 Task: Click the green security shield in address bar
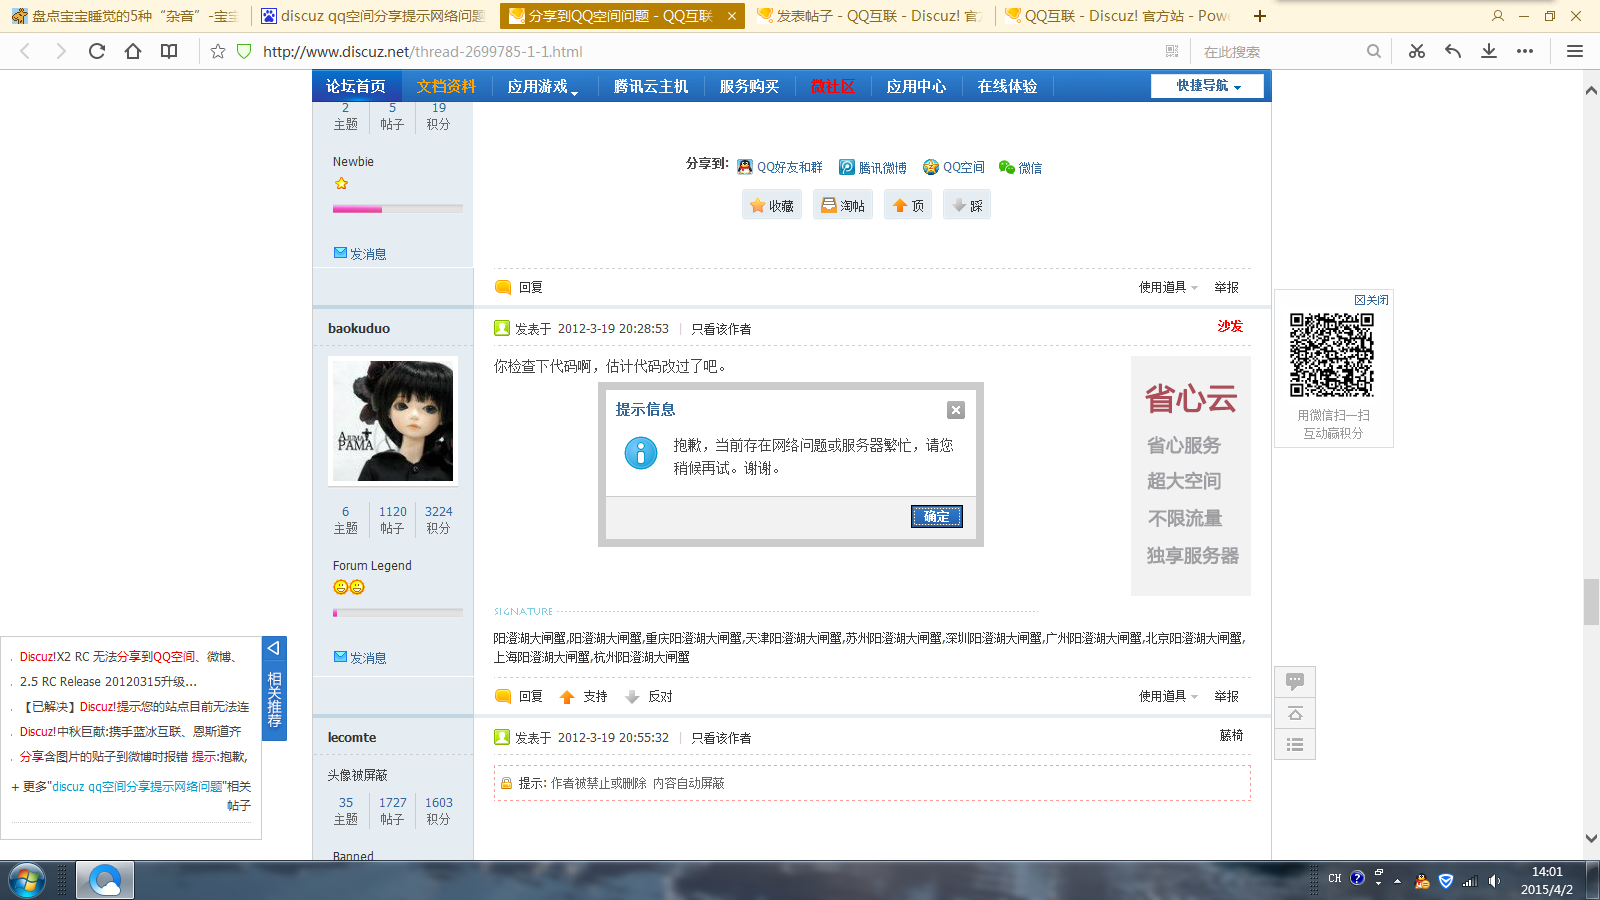click(x=244, y=51)
